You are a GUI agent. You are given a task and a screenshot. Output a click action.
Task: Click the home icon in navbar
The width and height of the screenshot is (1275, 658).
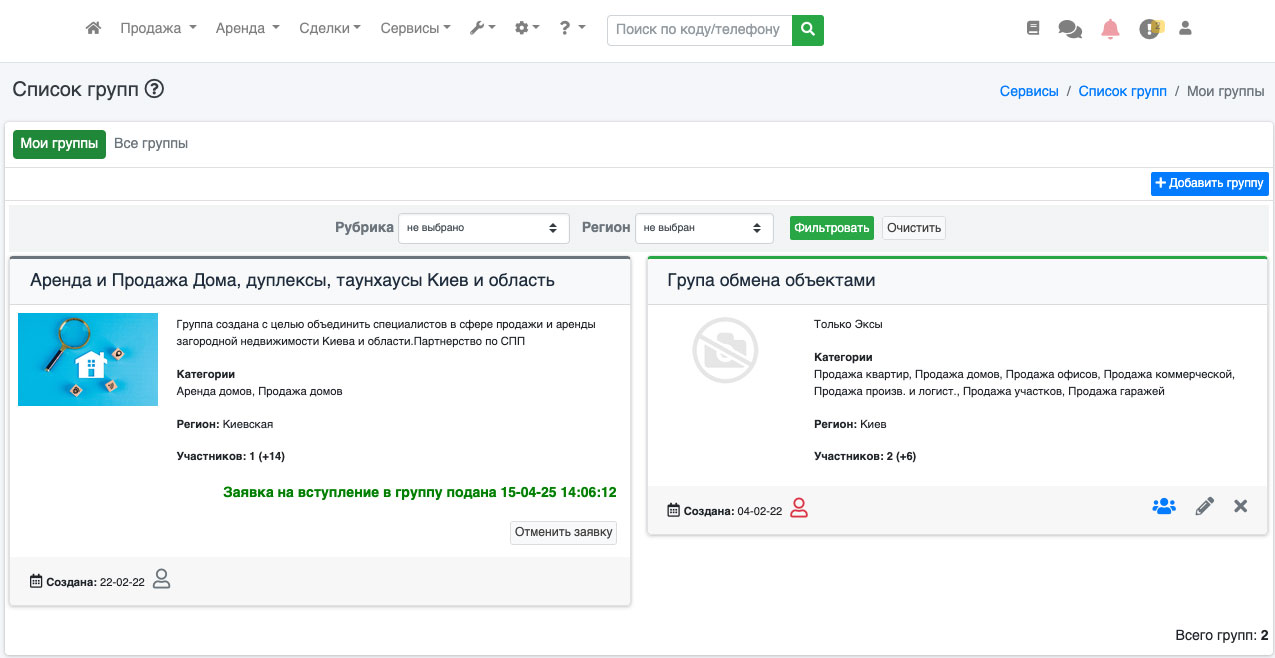point(93,29)
